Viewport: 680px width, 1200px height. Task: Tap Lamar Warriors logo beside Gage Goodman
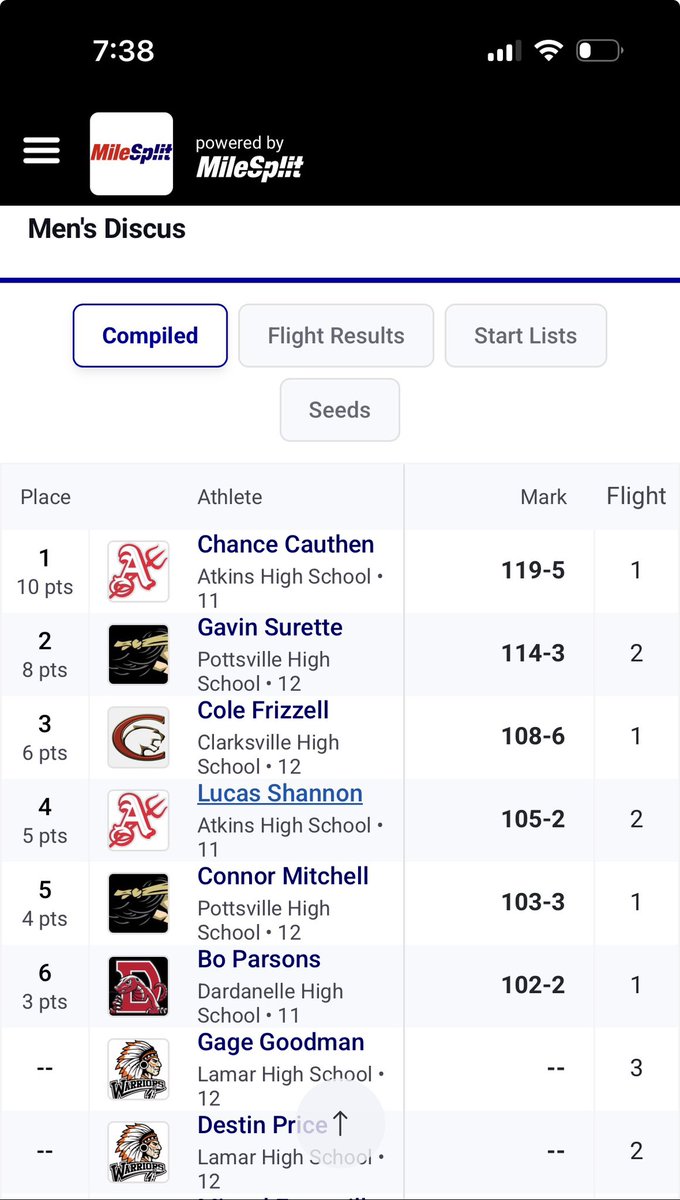click(138, 1069)
